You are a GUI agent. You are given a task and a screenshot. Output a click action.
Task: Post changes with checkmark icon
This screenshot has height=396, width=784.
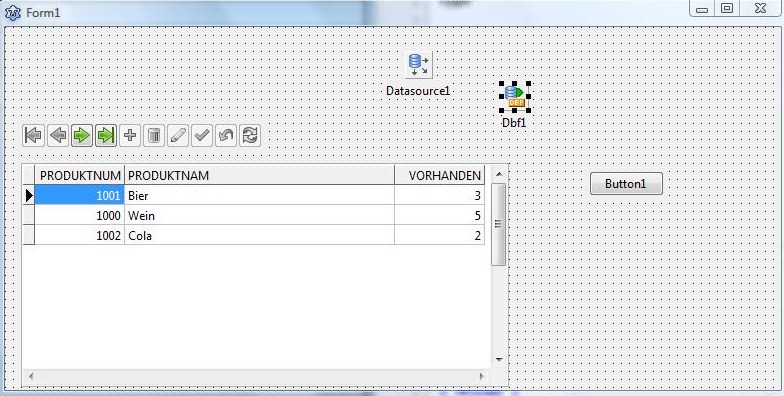[202, 136]
